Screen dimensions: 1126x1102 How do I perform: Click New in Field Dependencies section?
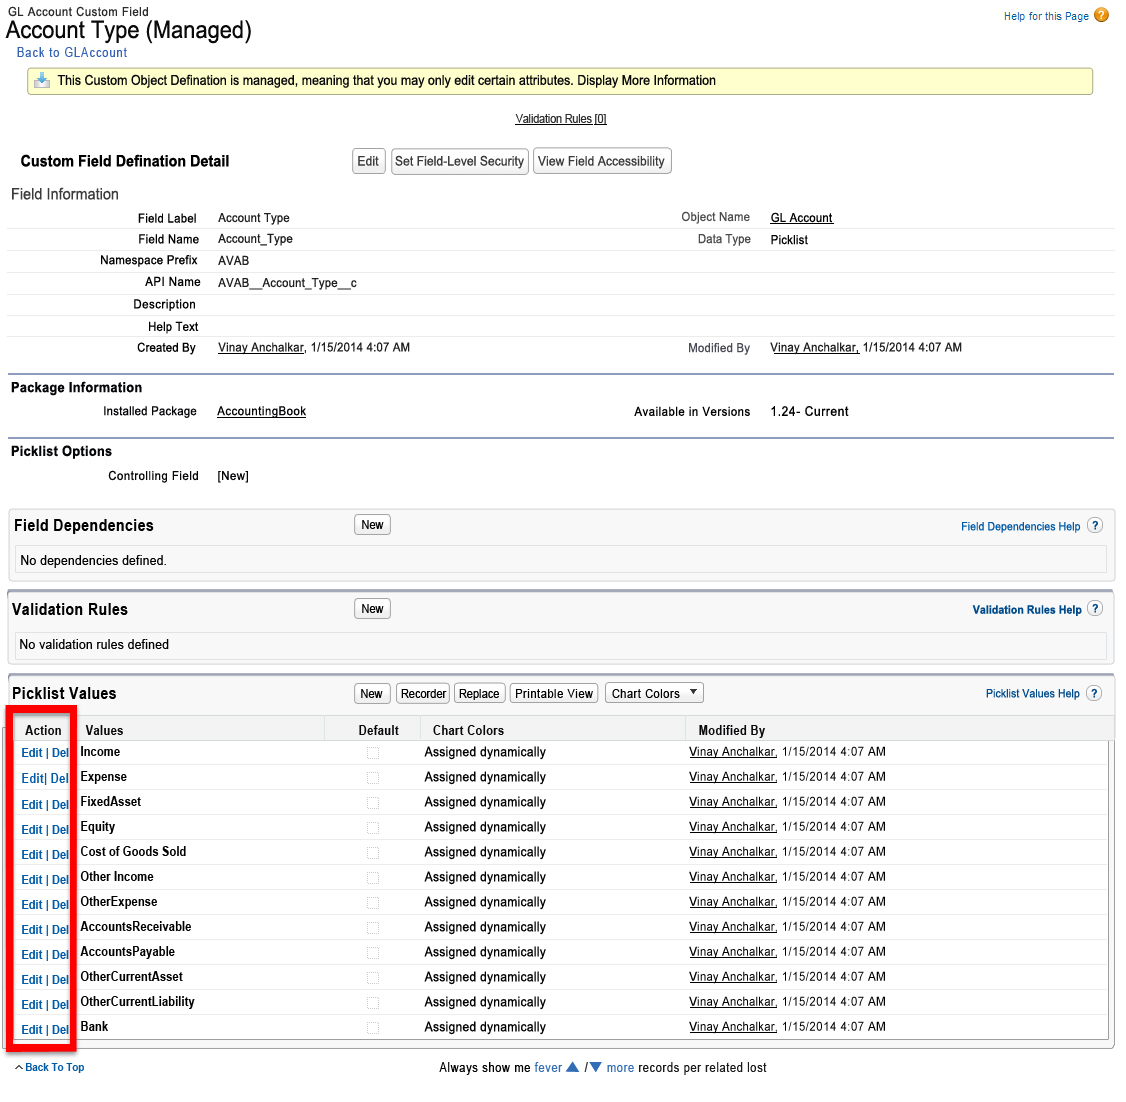[x=372, y=525]
